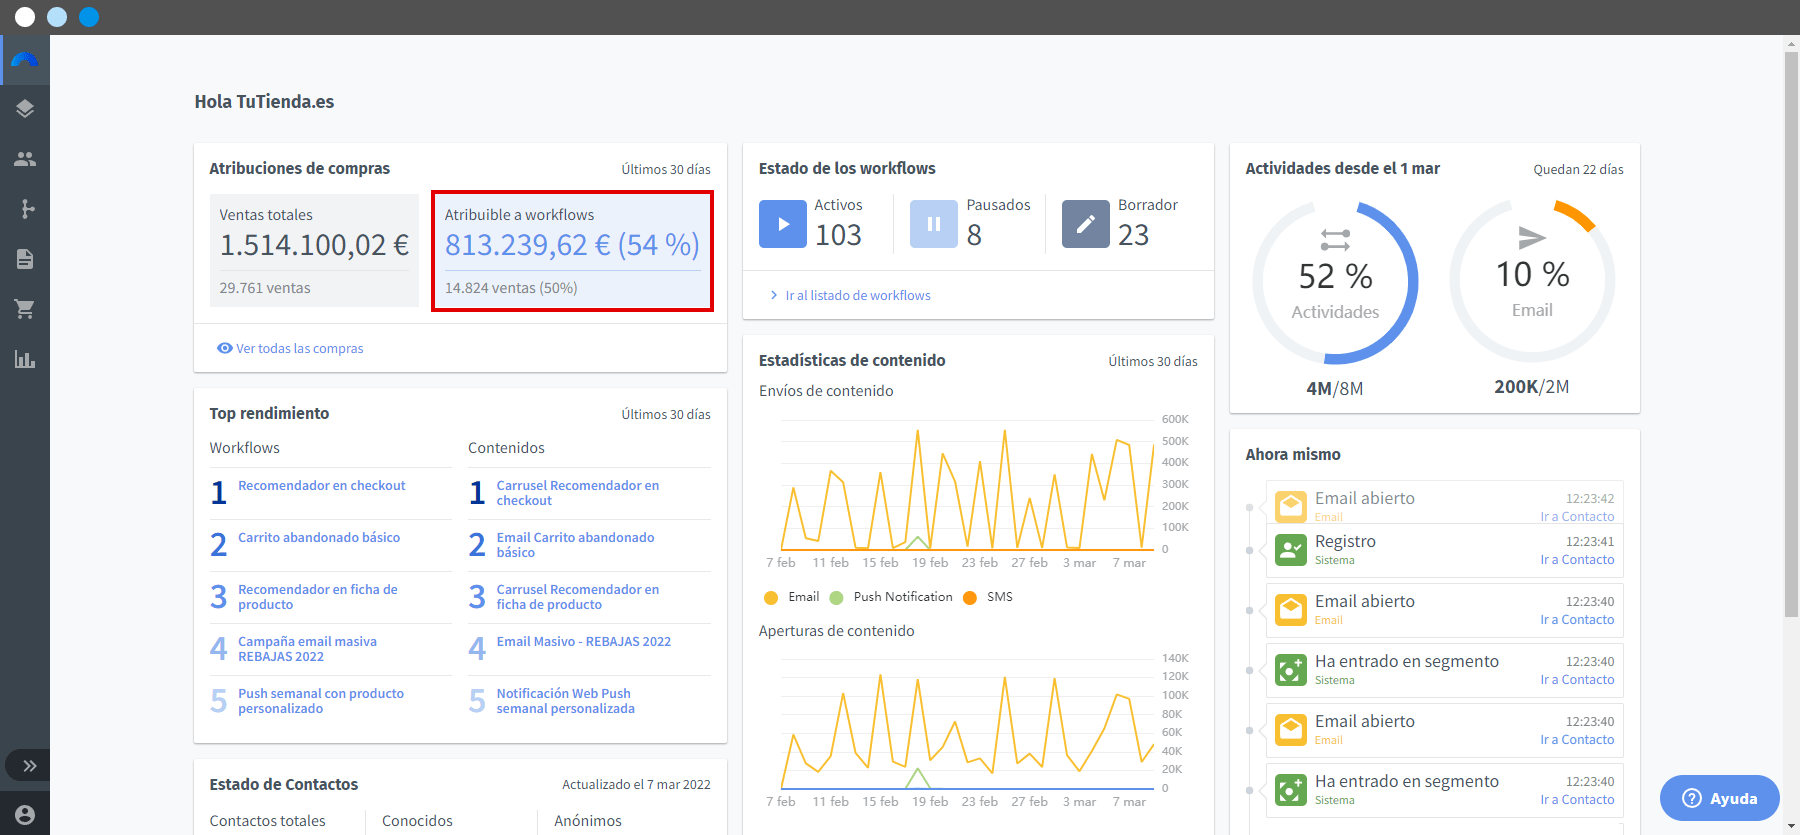The height and width of the screenshot is (835, 1800).
Task: Open Recomendador en ficha de producto workflow
Action: 318,597
